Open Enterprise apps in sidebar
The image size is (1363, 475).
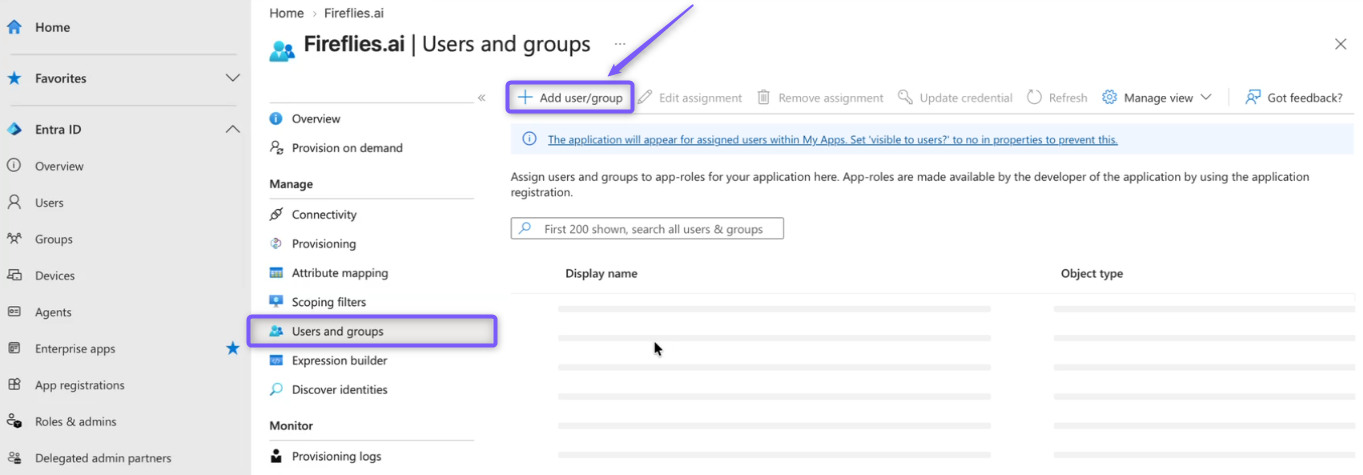click(x=75, y=348)
